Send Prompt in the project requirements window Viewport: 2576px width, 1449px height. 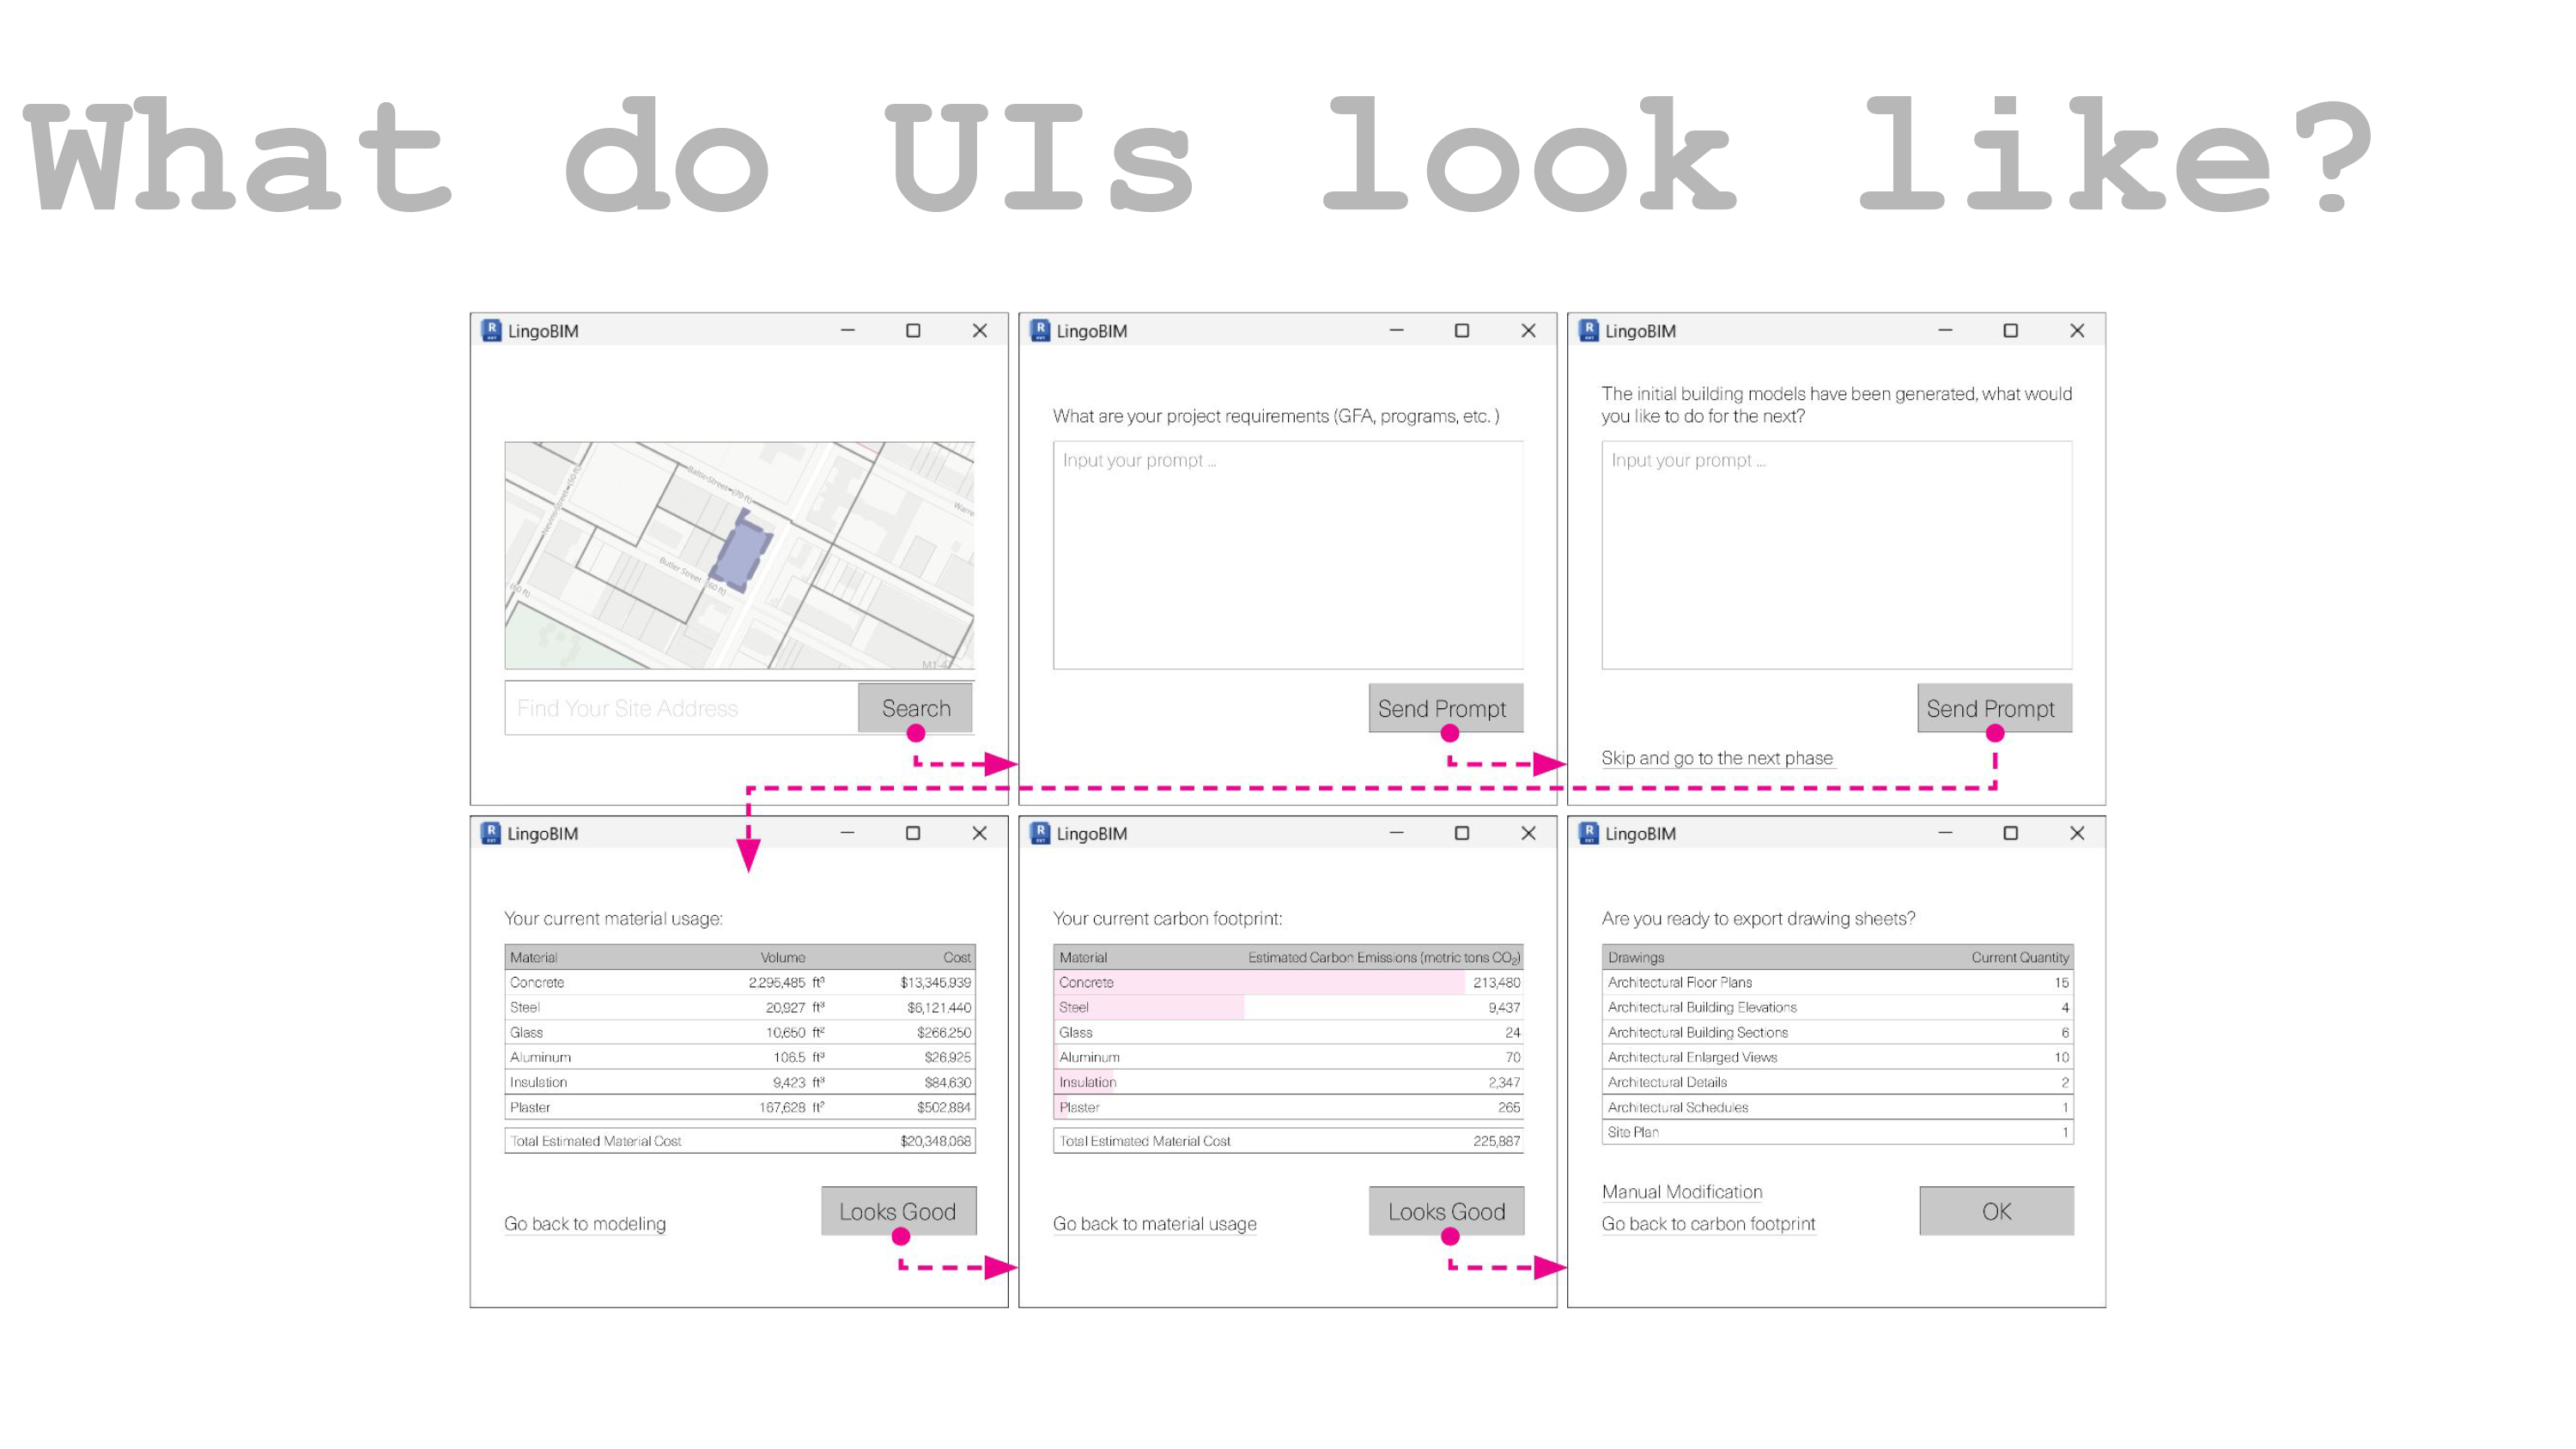(1445, 708)
